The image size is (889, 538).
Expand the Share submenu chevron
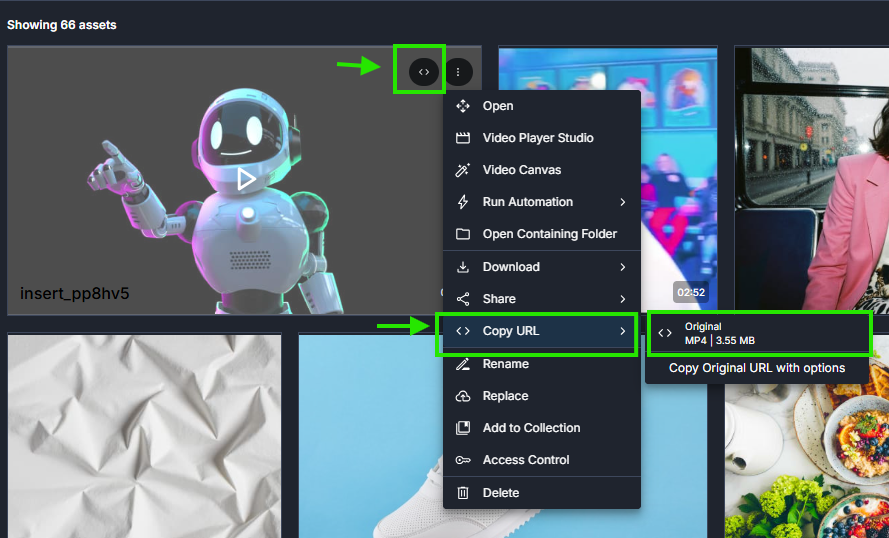pyautogui.click(x=623, y=299)
